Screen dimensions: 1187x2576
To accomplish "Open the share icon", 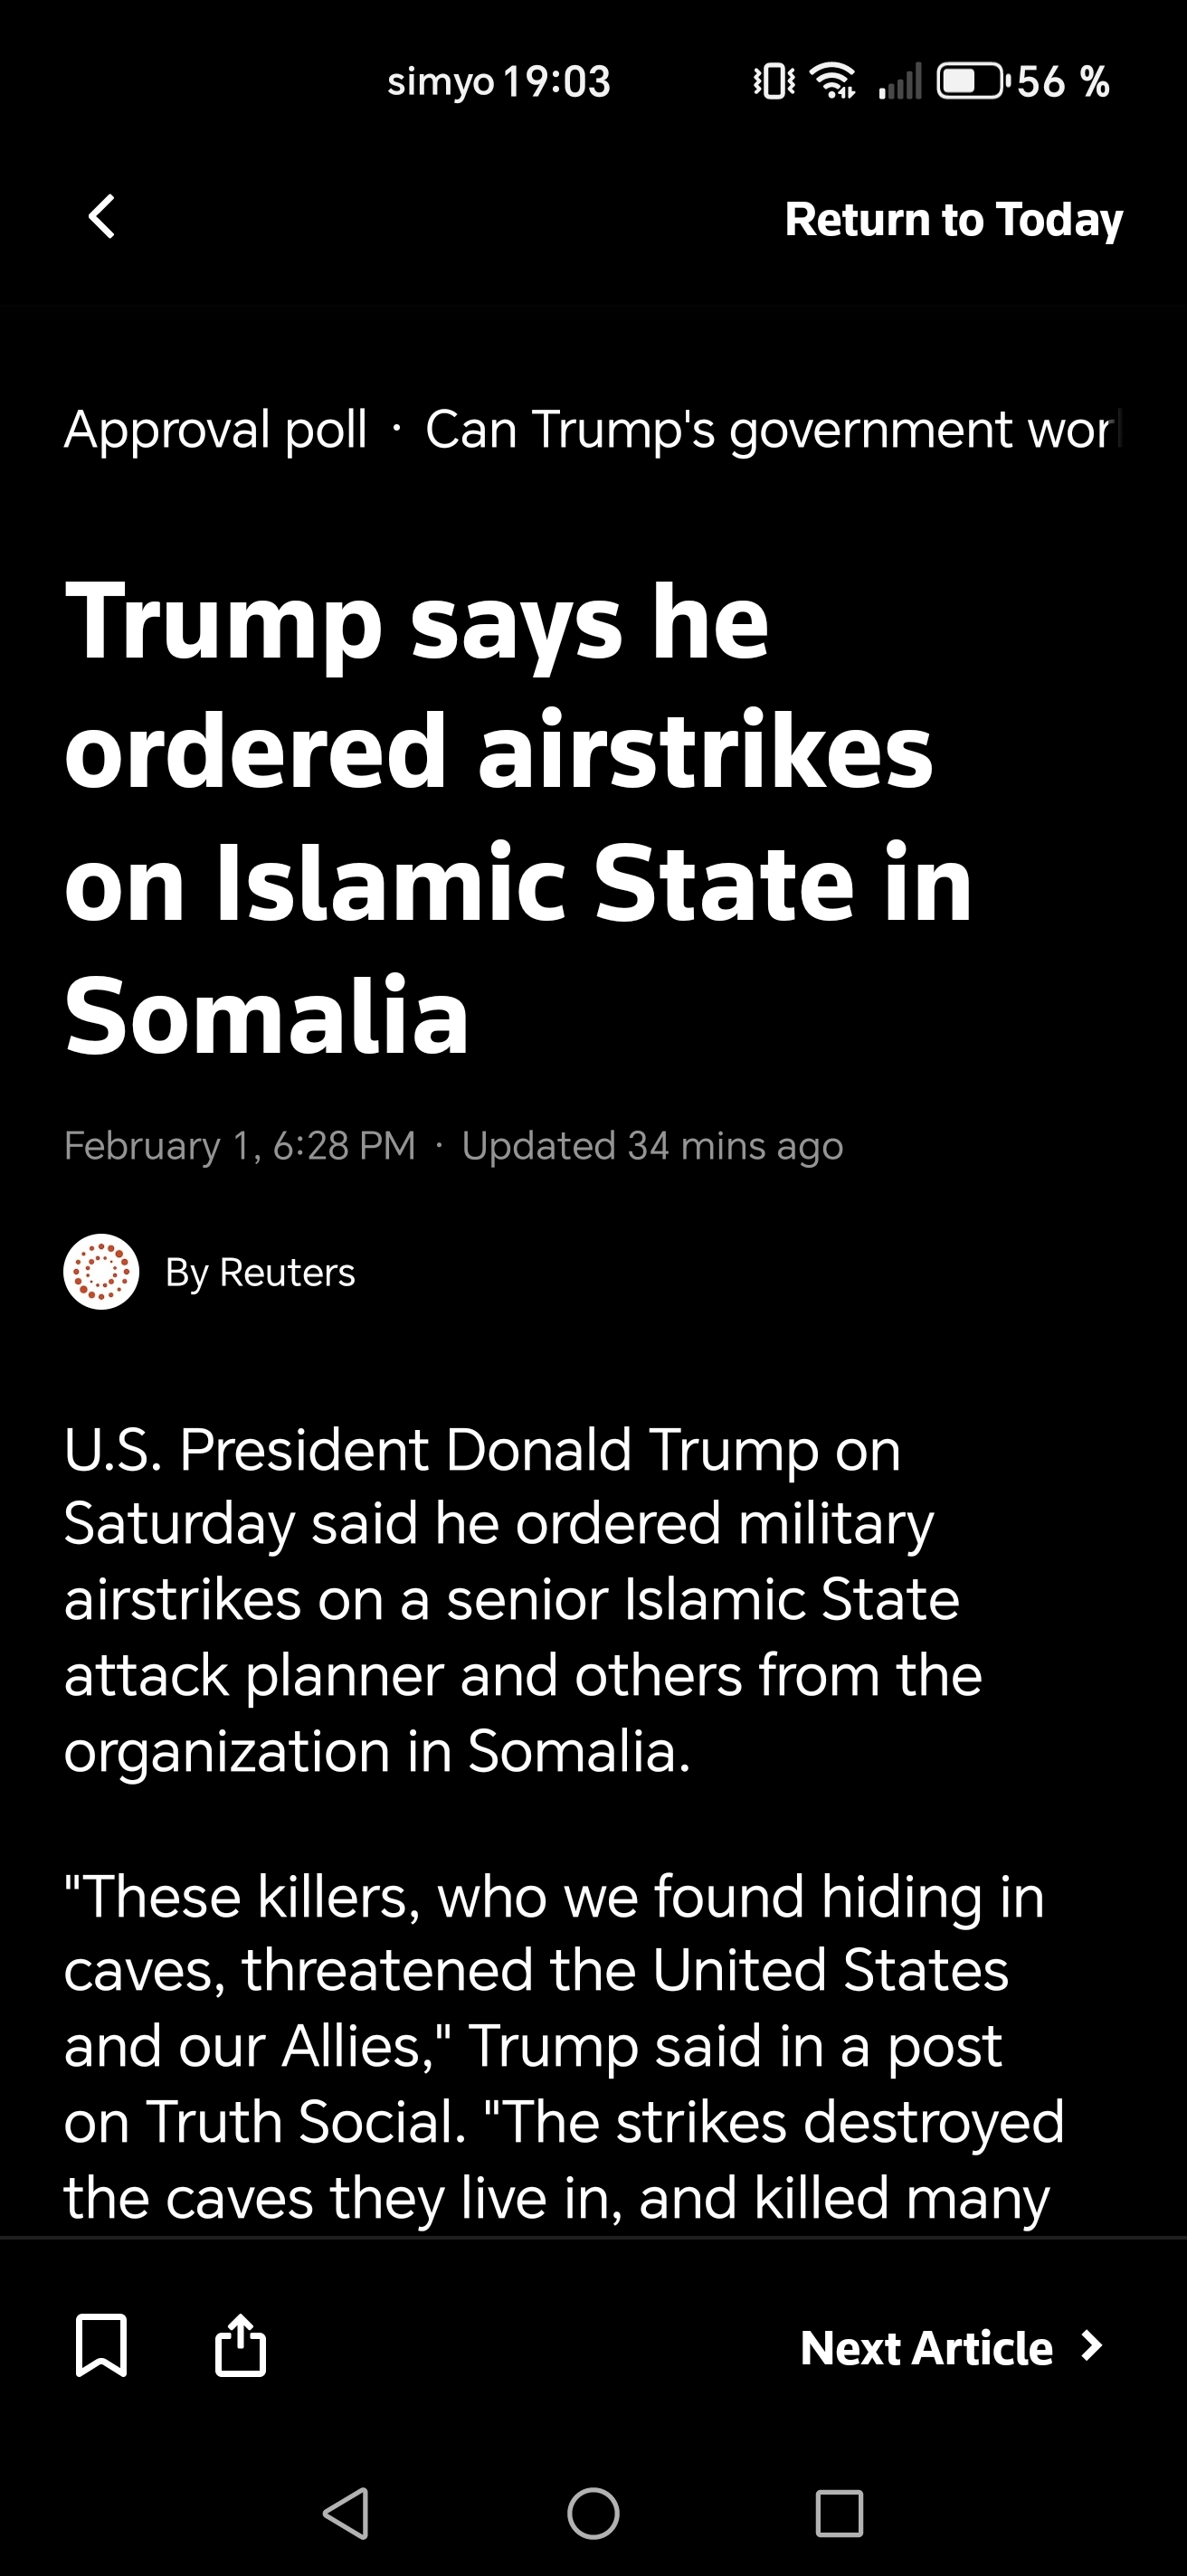I will [241, 2345].
